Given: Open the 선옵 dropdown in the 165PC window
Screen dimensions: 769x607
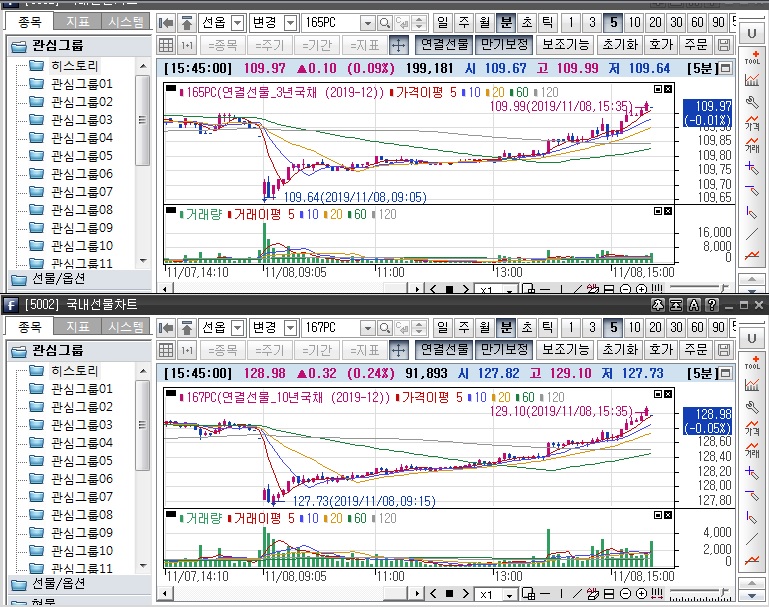Looking at the screenshot, I should coord(237,23).
